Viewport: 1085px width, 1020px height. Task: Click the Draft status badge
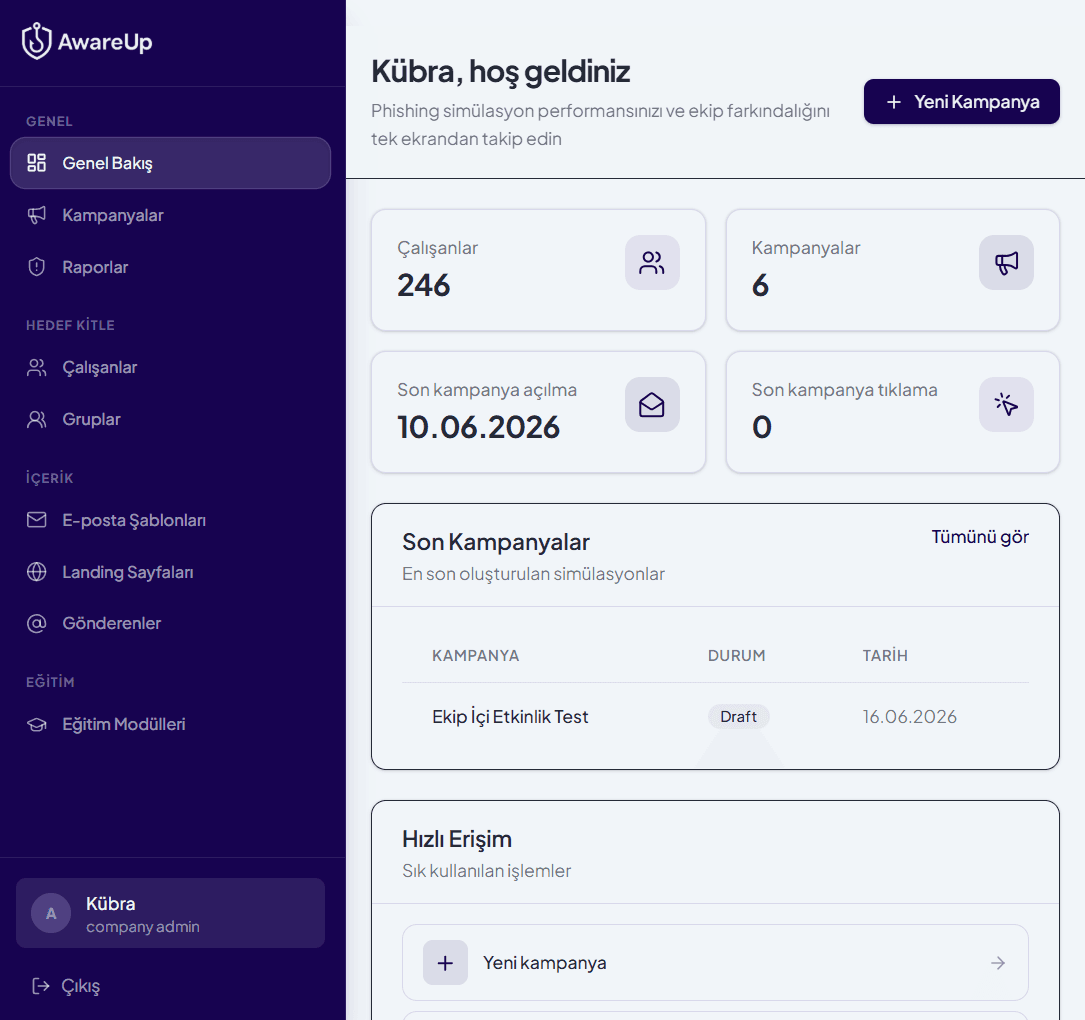pyautogui.click(x=738, y=717)
